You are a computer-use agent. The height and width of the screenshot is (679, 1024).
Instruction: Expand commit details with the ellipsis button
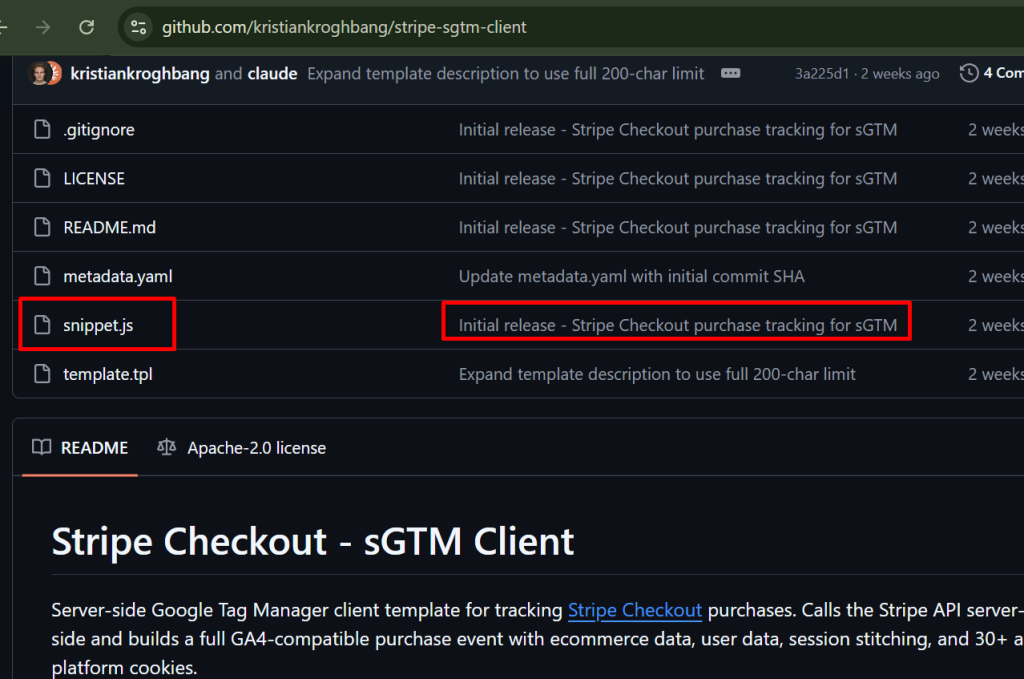pos(730,73)
